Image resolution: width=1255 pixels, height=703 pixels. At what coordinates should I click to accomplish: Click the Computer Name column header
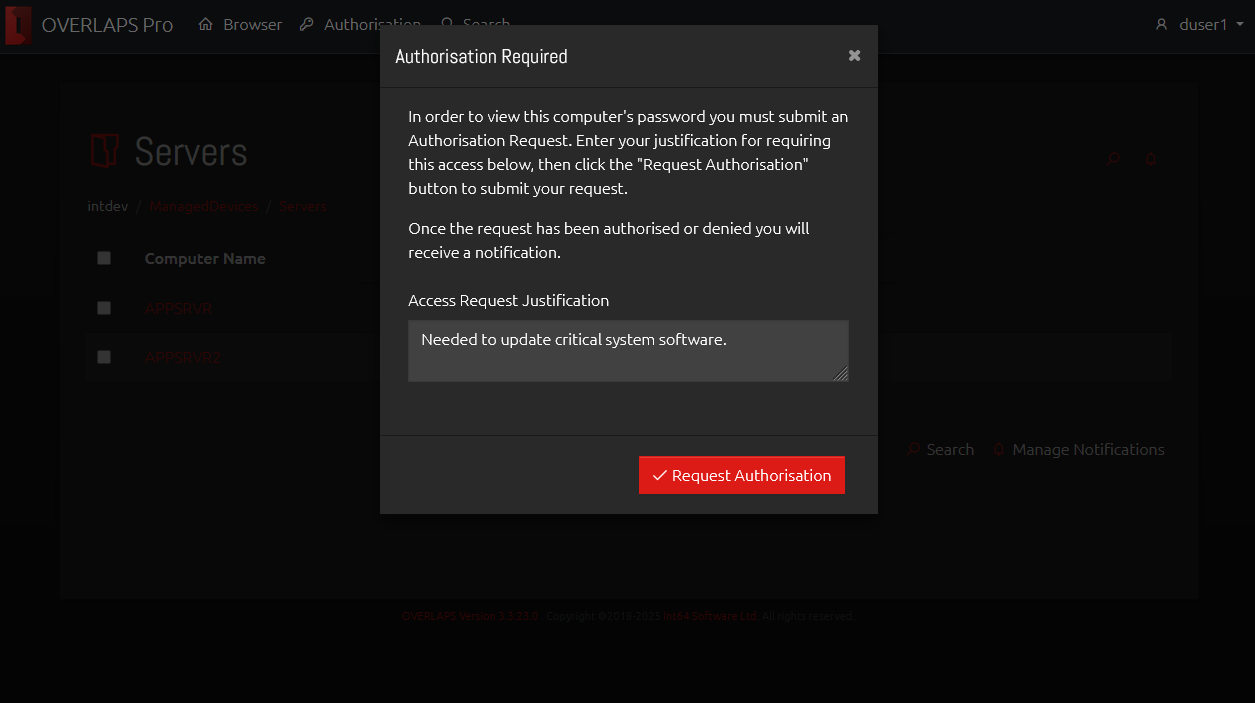click(x=205, y=258)
